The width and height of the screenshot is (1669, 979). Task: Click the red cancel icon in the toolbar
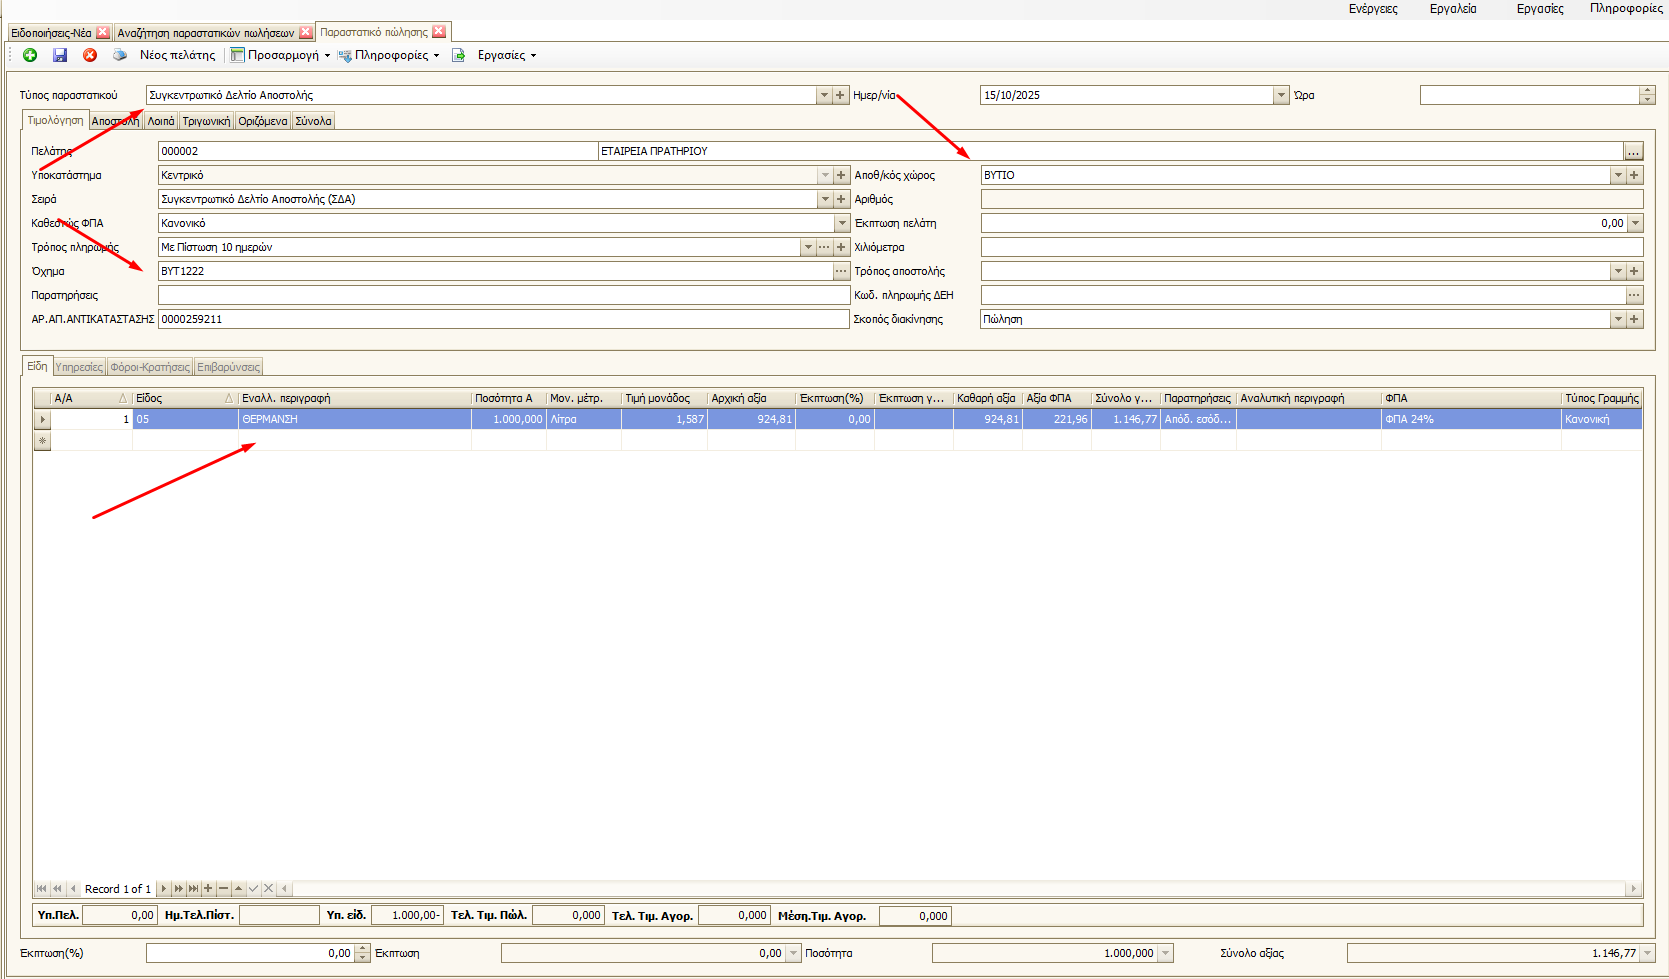point(90,55)
